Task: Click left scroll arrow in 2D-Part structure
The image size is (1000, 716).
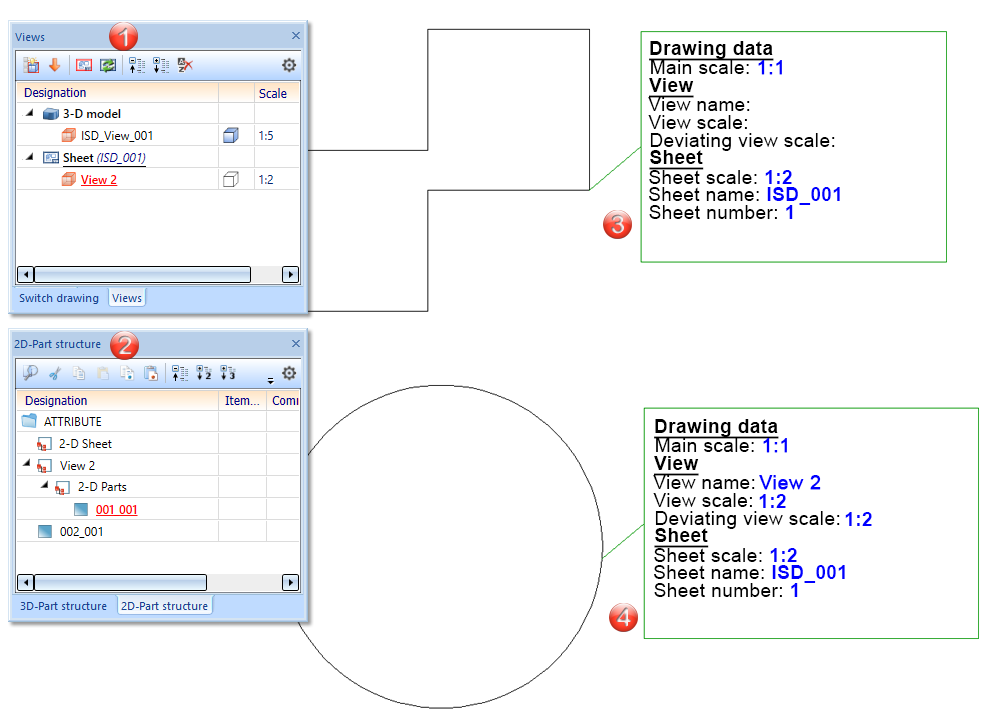Action: click(25, 582)
